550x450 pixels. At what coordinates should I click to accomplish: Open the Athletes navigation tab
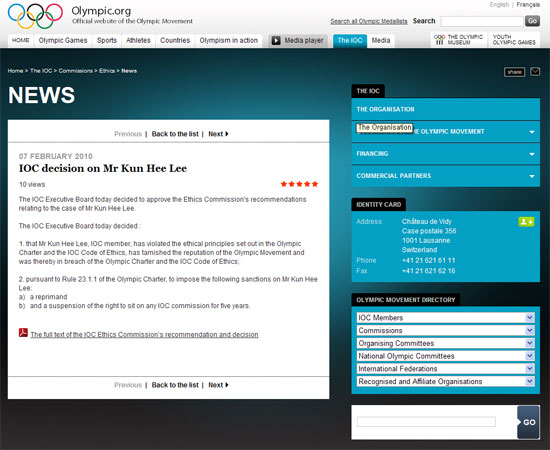point(138,40)
